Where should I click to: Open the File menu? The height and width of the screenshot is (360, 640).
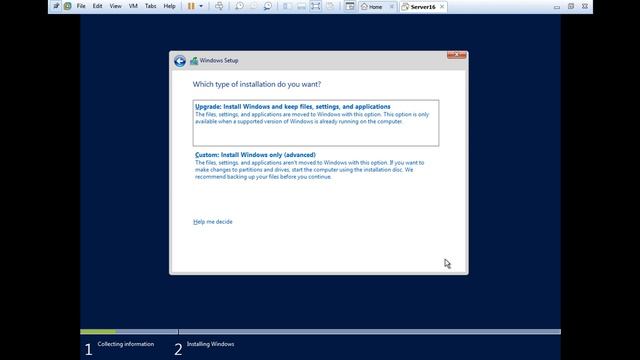81,6
